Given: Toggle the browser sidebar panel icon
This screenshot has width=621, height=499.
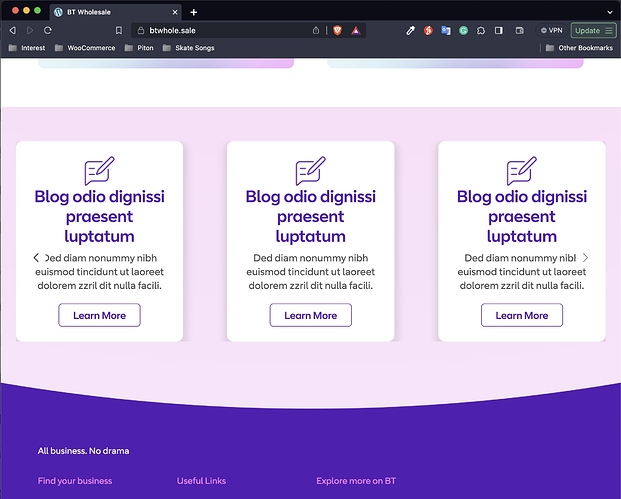Looking at the screenshot, I should click(499, 31).
